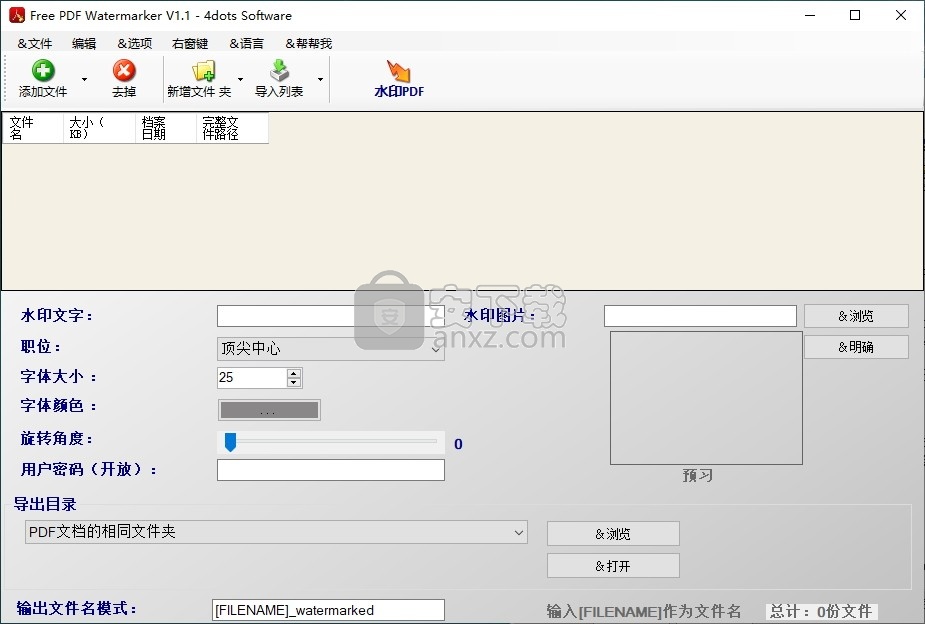Click the 大小(KB) column header
The width and height of the screenshot is (925, 624).
click(99, 128)
